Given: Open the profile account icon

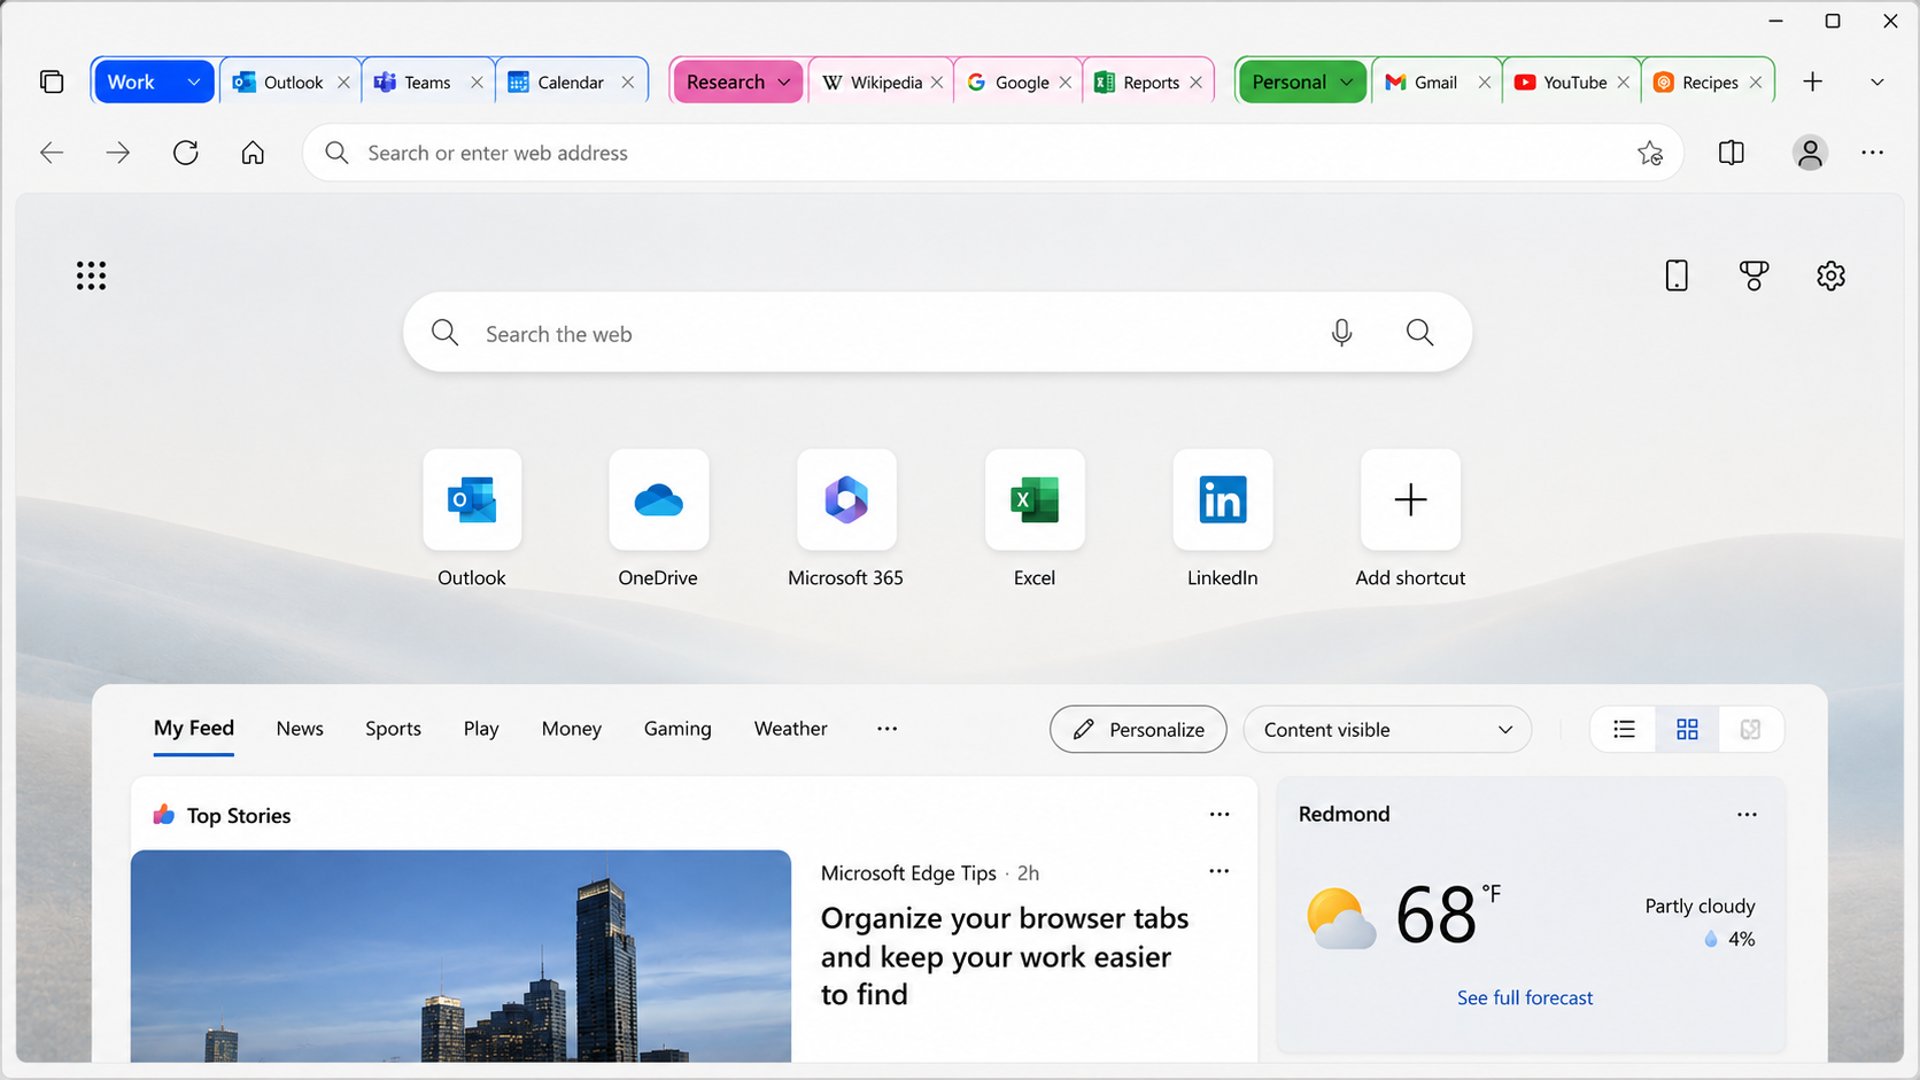Looking at the screenshot, I should [1810, 153].
